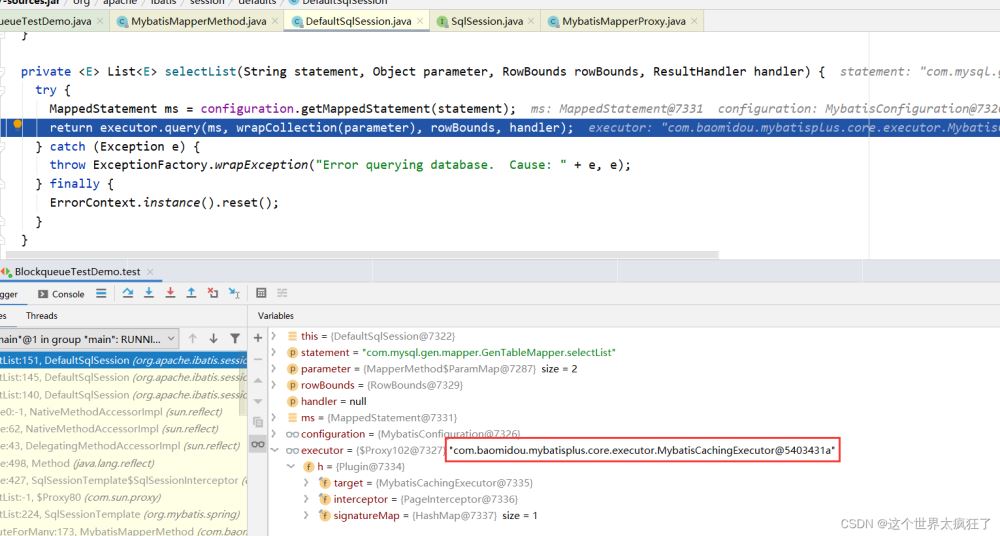Close the MybatisMapperProxy.java tab
Image resolution: width=1000 pixels, height=536 pixels.
(x=694, y=21)
